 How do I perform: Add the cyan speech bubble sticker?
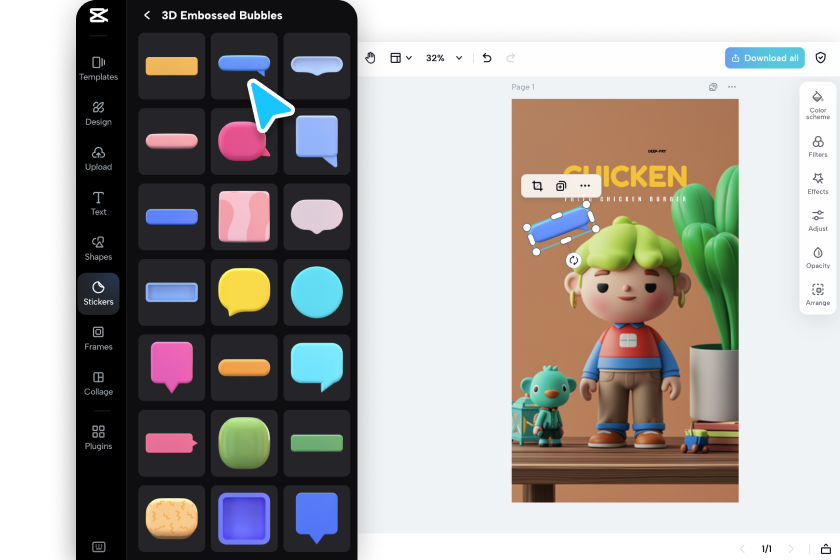point(317,368)
